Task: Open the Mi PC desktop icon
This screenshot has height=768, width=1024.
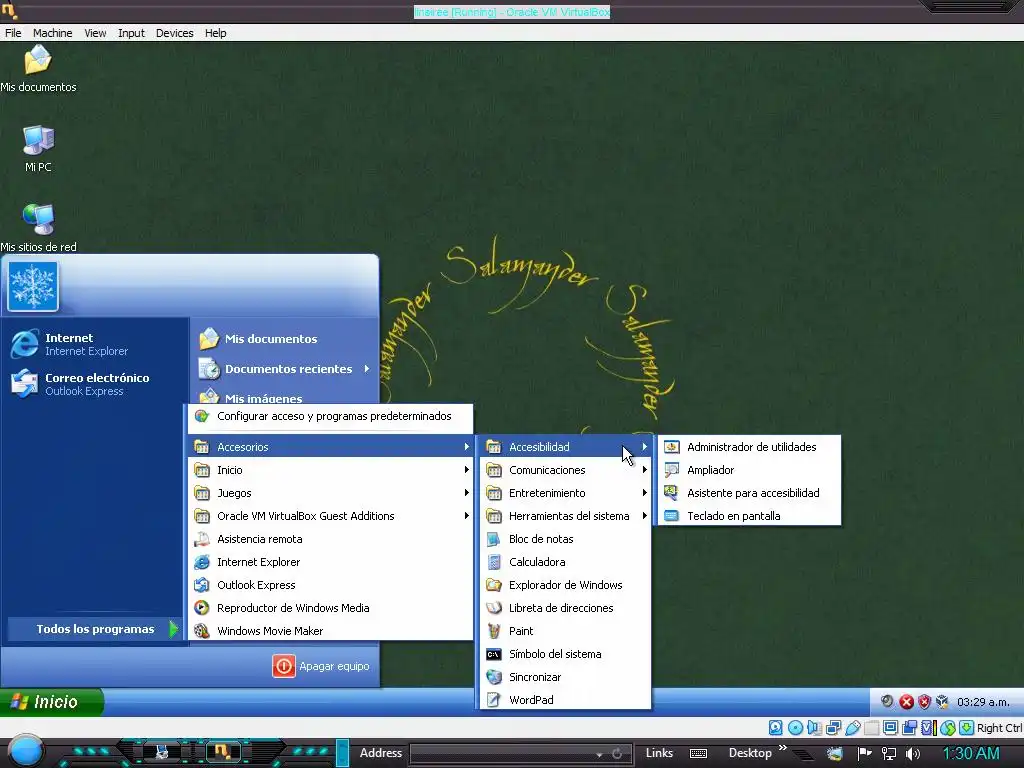Action: (38, 149)
